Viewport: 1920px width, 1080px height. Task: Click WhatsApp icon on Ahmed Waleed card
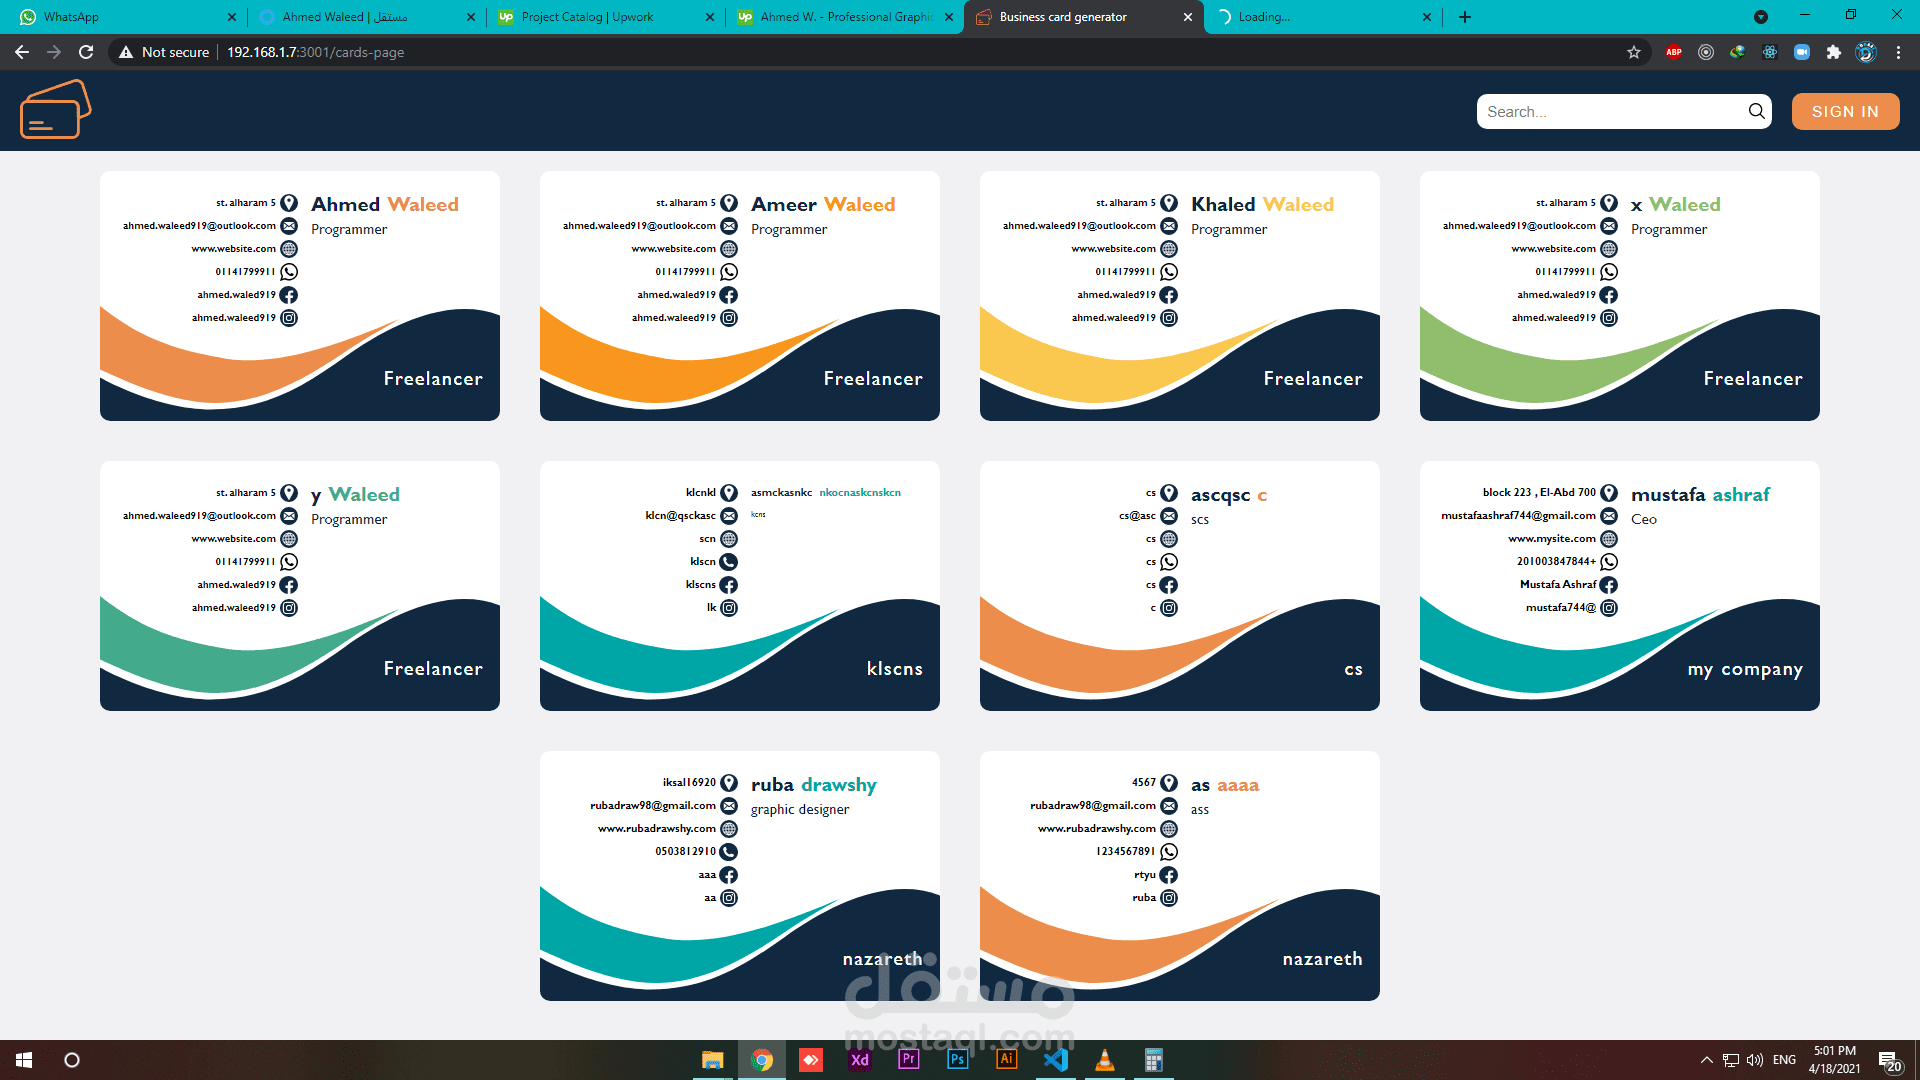tap(289, 272)
